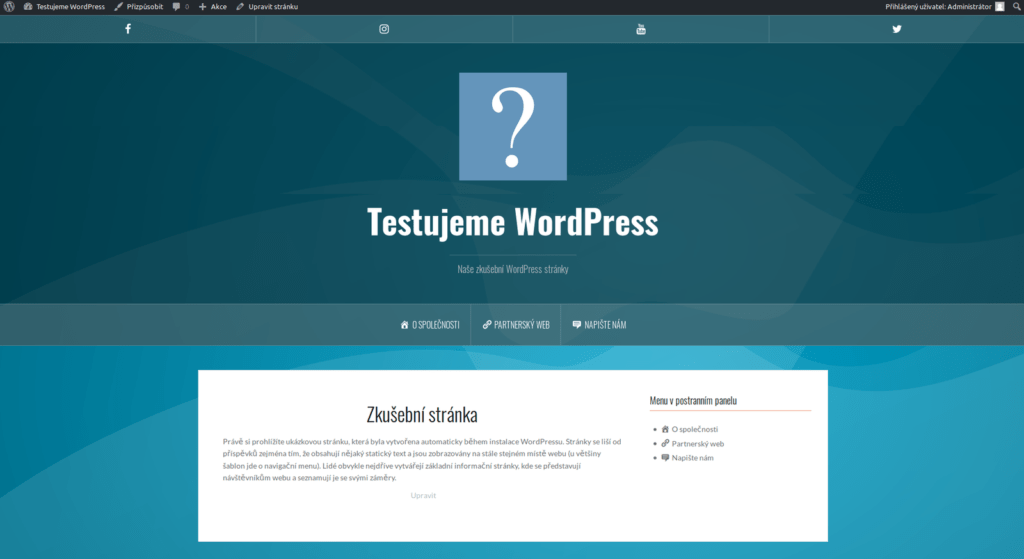This screenshot has width=1024, height=559.
Task: Open Testujeme WordPress admin bar item
Action: tap(64, 7)
